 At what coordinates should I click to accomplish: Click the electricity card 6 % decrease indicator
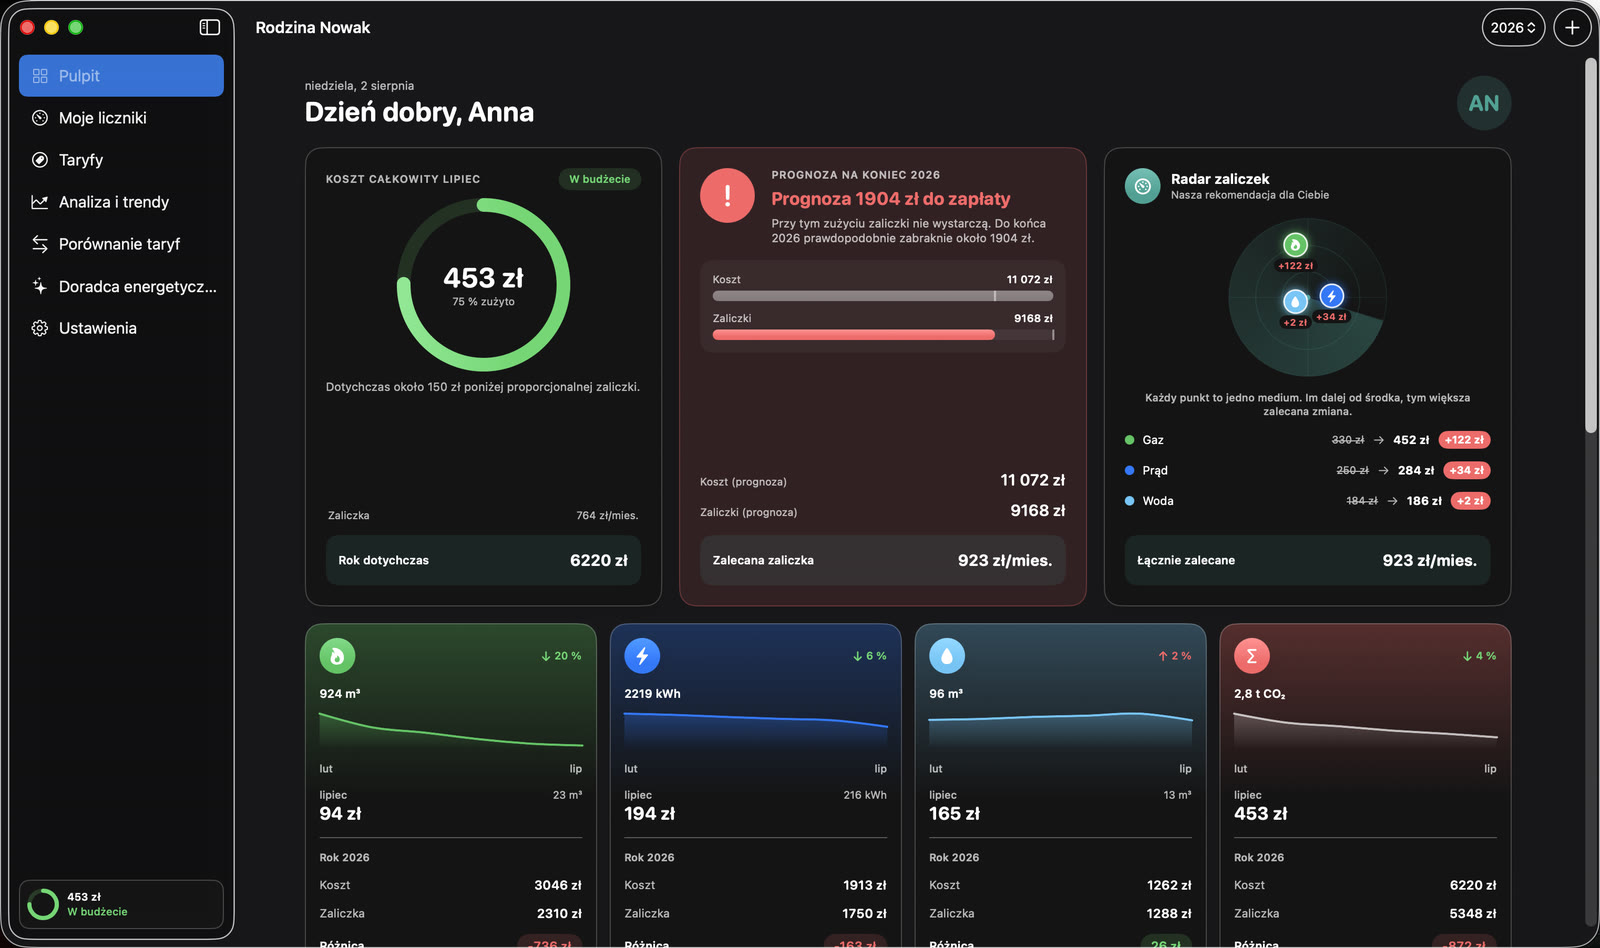click(870, 656)
